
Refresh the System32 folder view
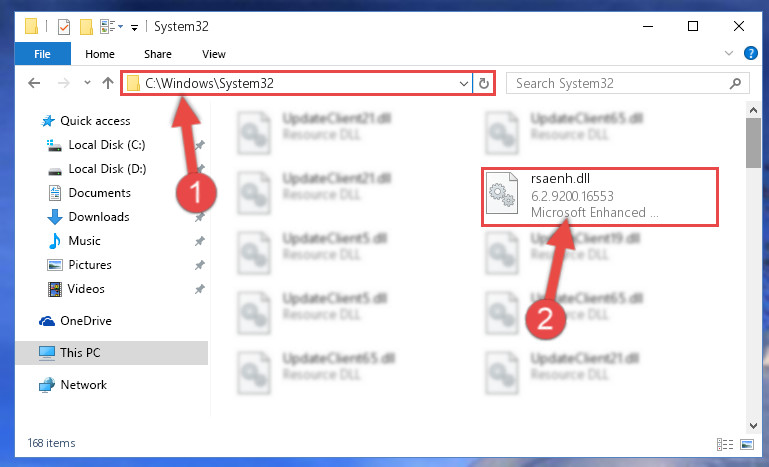tap(484, 83)
